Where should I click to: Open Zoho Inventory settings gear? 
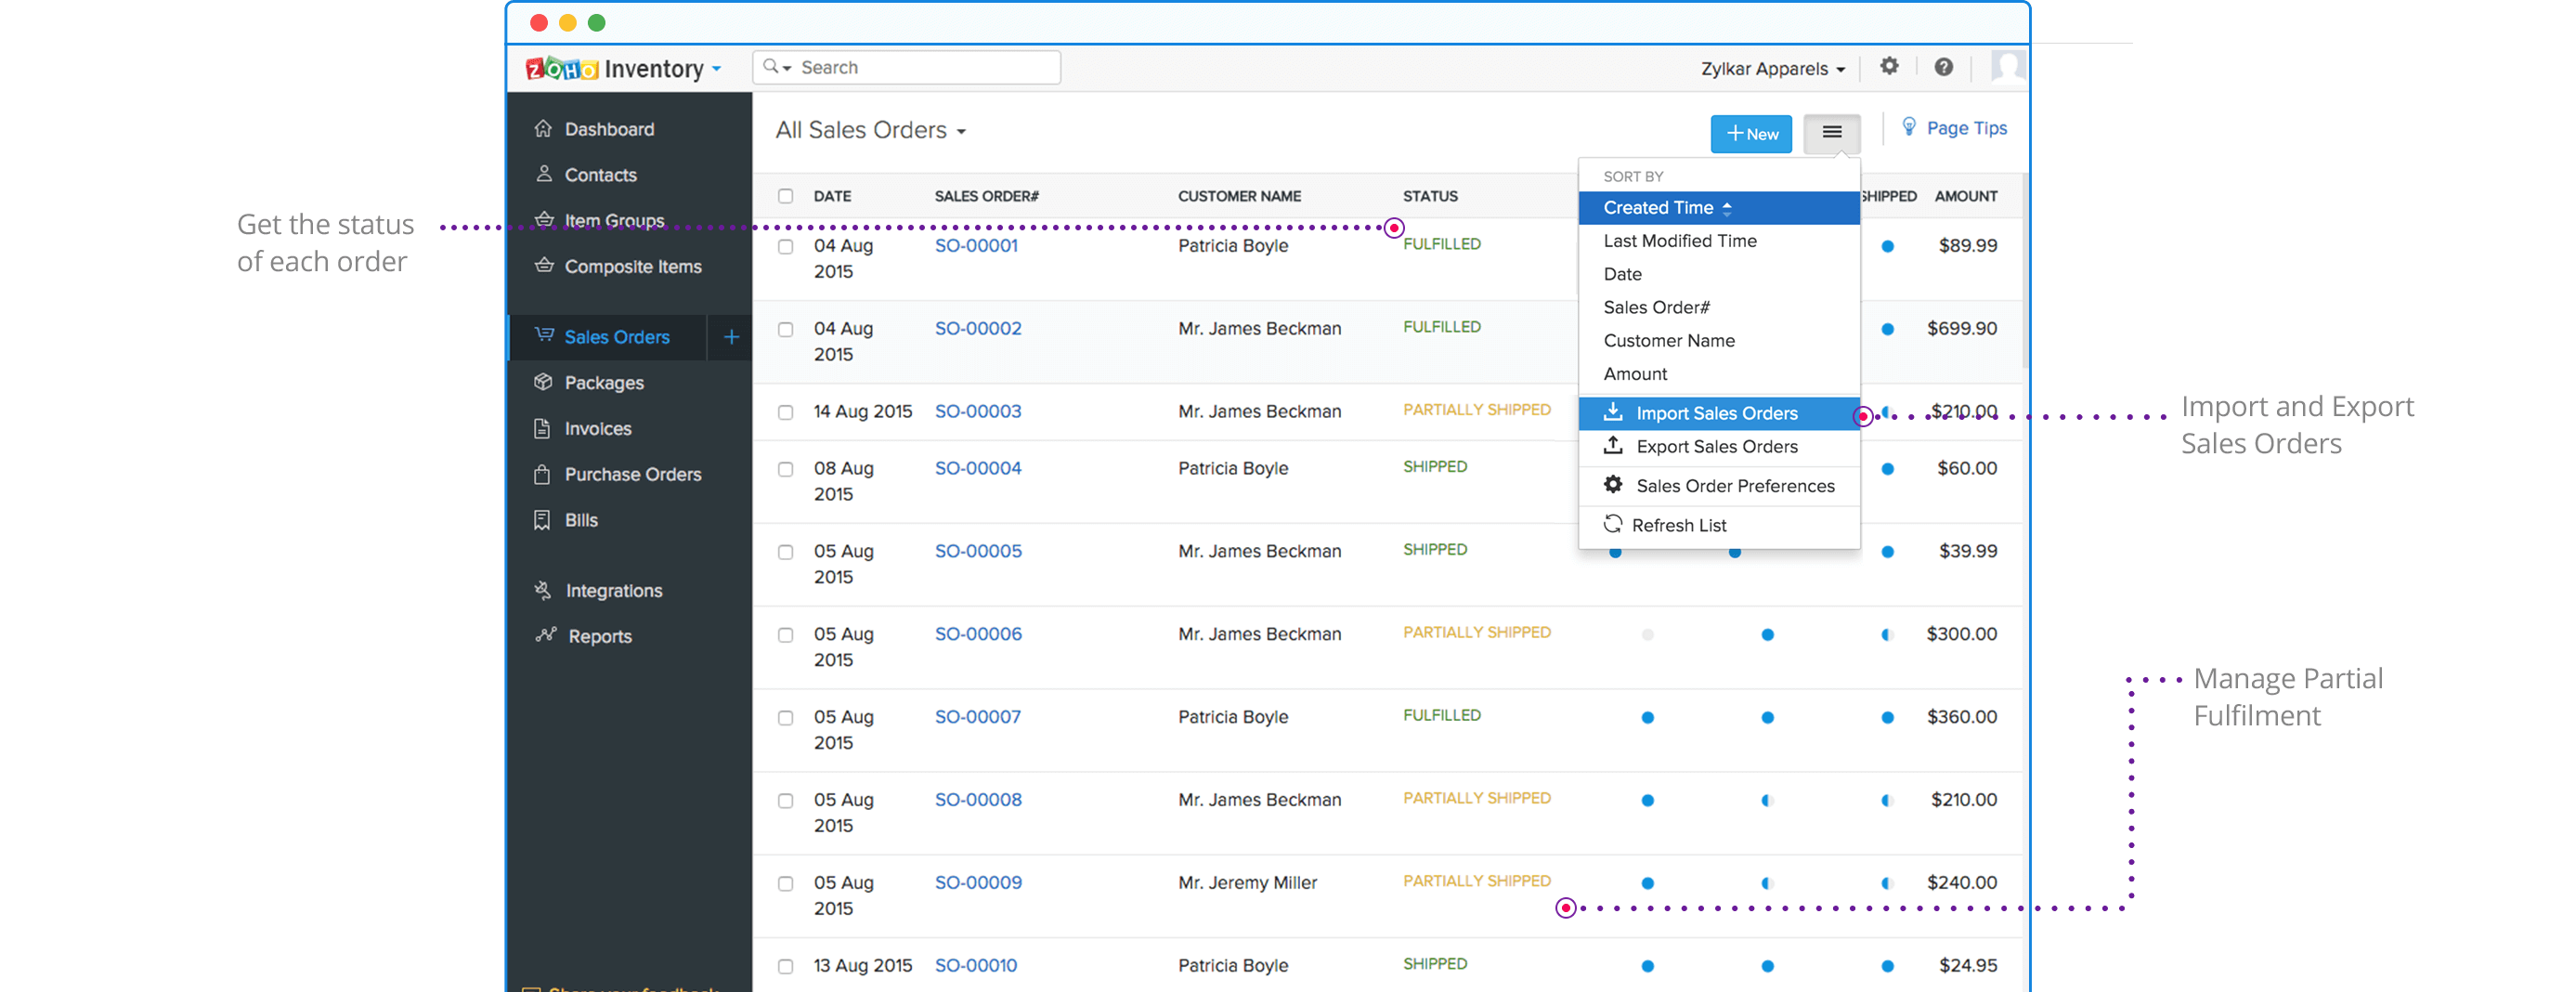[x=1889, y=67]
